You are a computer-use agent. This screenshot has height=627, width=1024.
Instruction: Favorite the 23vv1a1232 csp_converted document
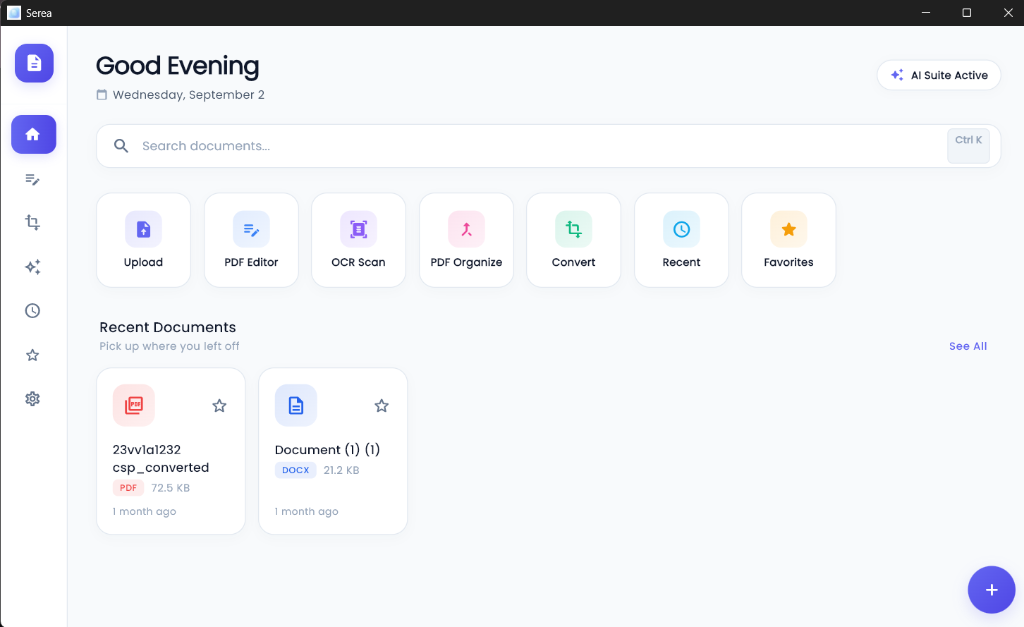[x=219, y=406]
